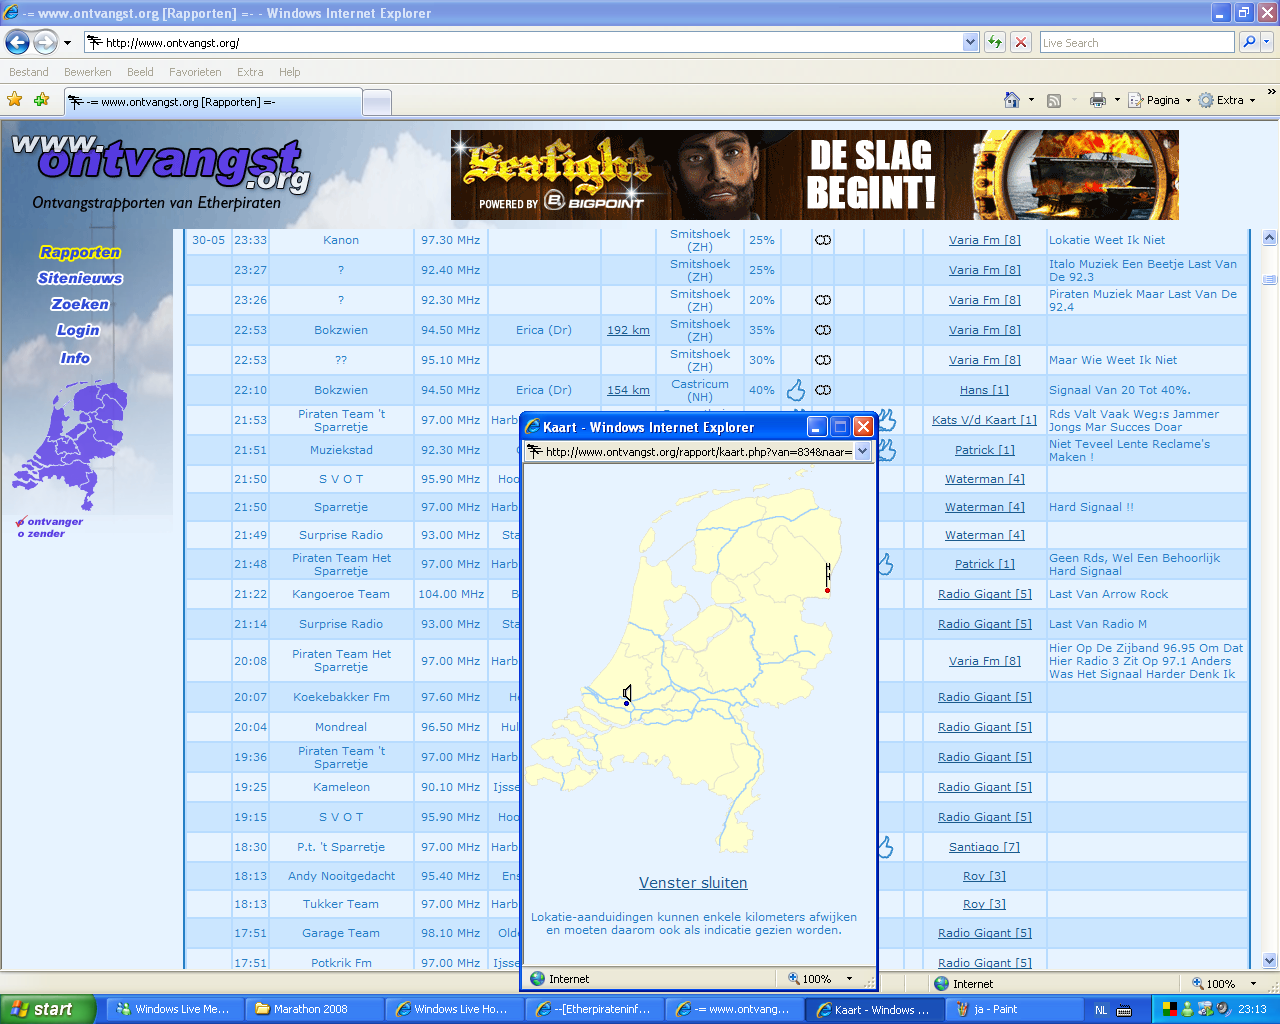The image size is (1280, 1024).
Task: Open the Favorieten menu
Action: point(195,72)
